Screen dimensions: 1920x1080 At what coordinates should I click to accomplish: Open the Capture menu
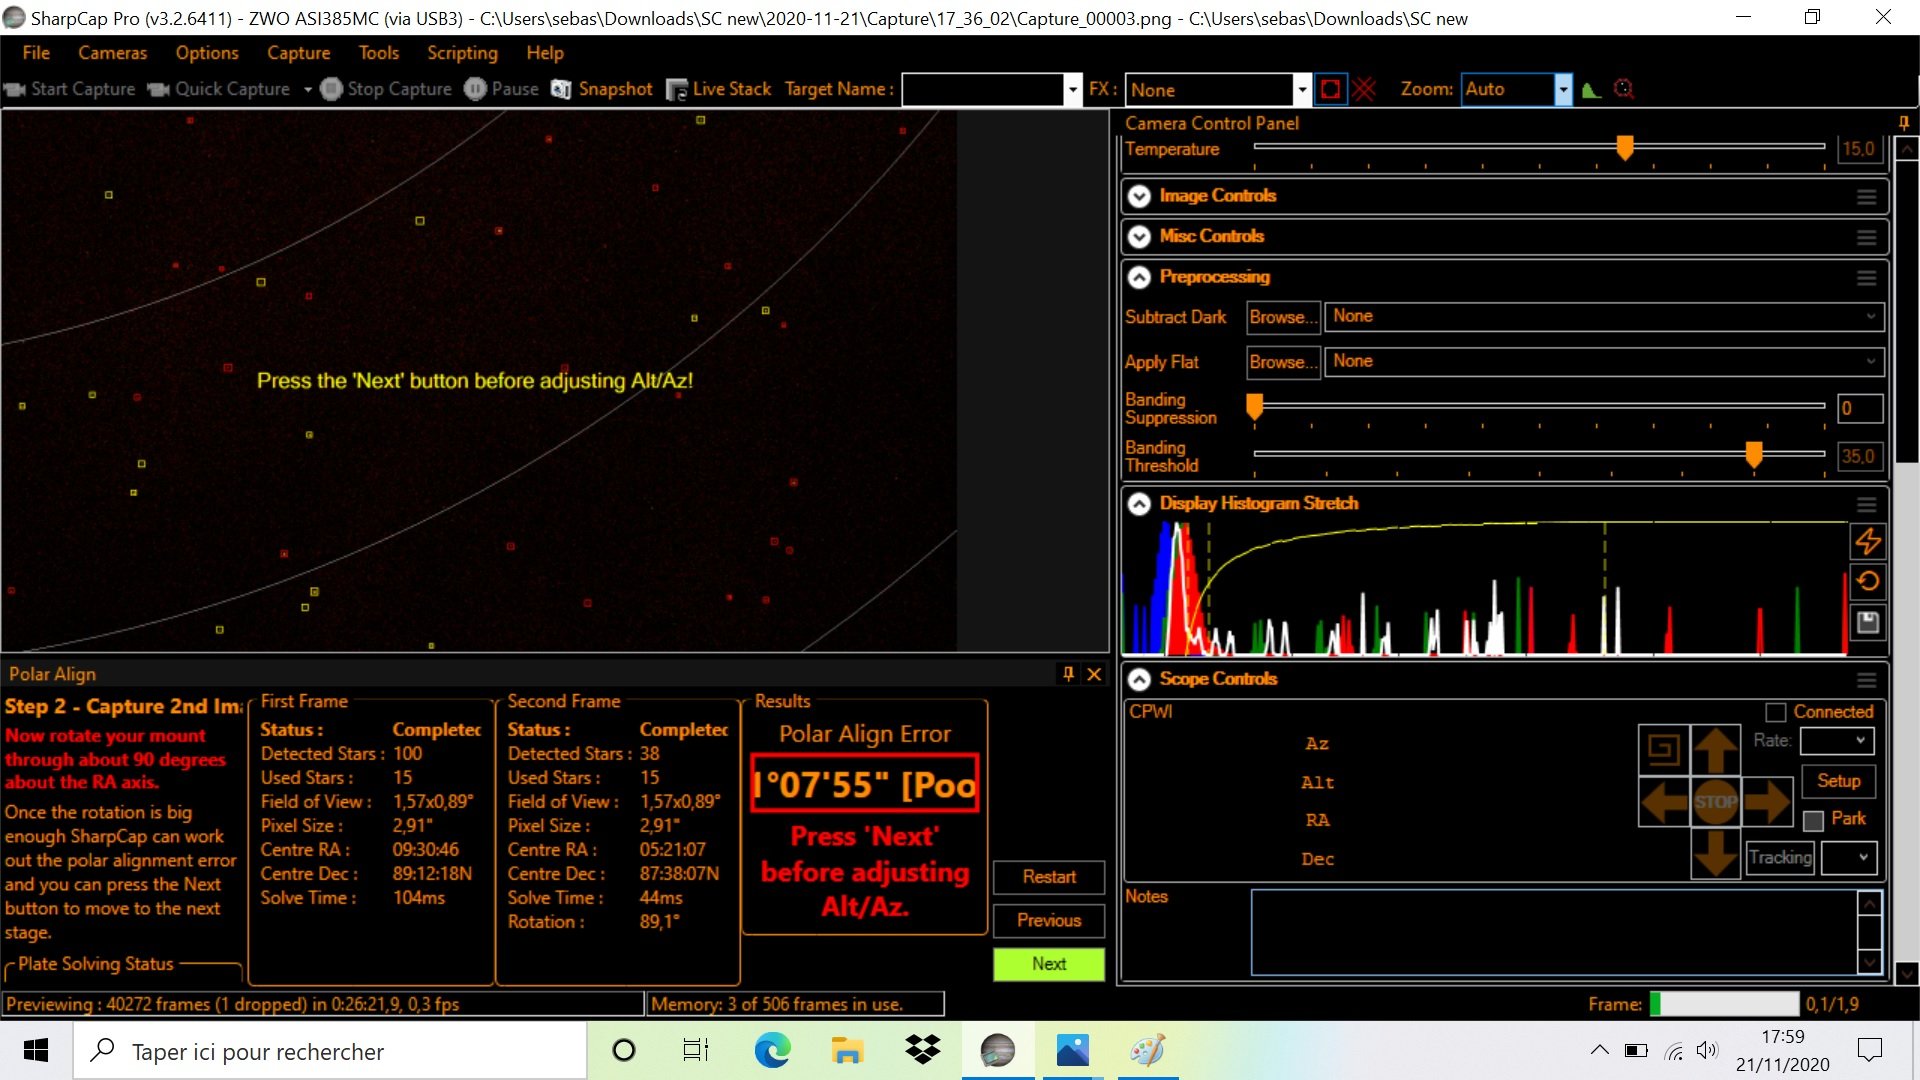tap(298, 53)
